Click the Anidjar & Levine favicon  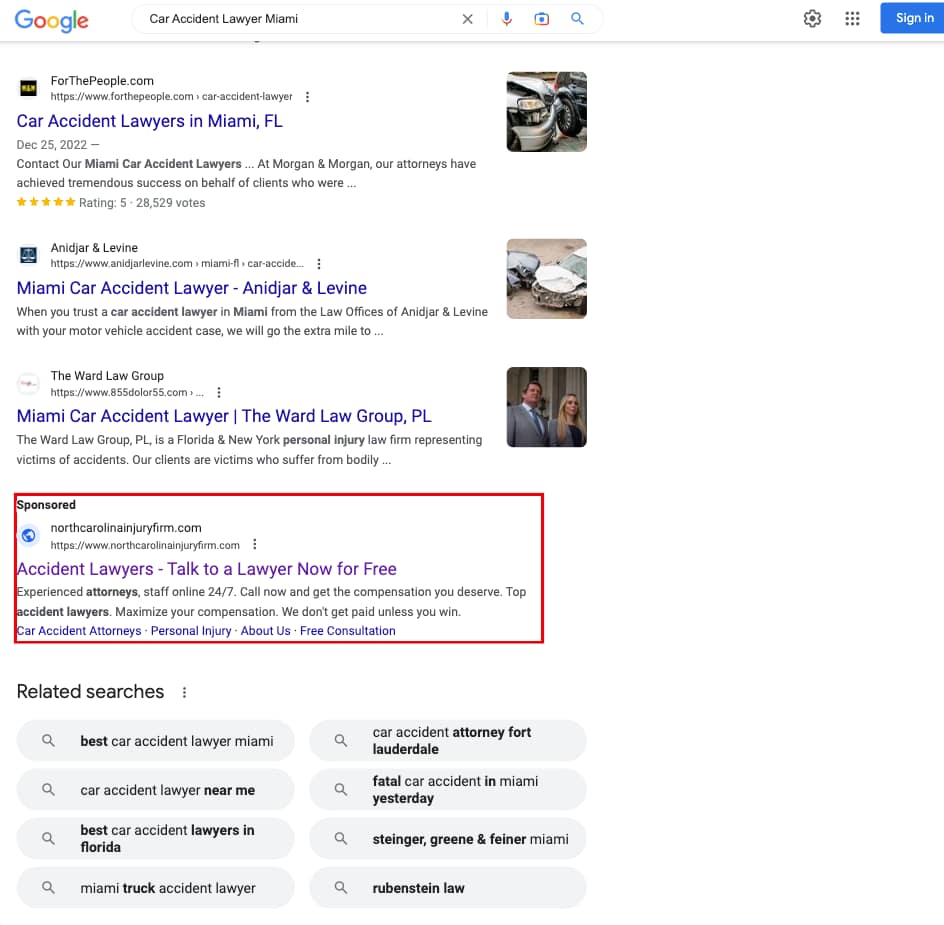tap(28, 255)
